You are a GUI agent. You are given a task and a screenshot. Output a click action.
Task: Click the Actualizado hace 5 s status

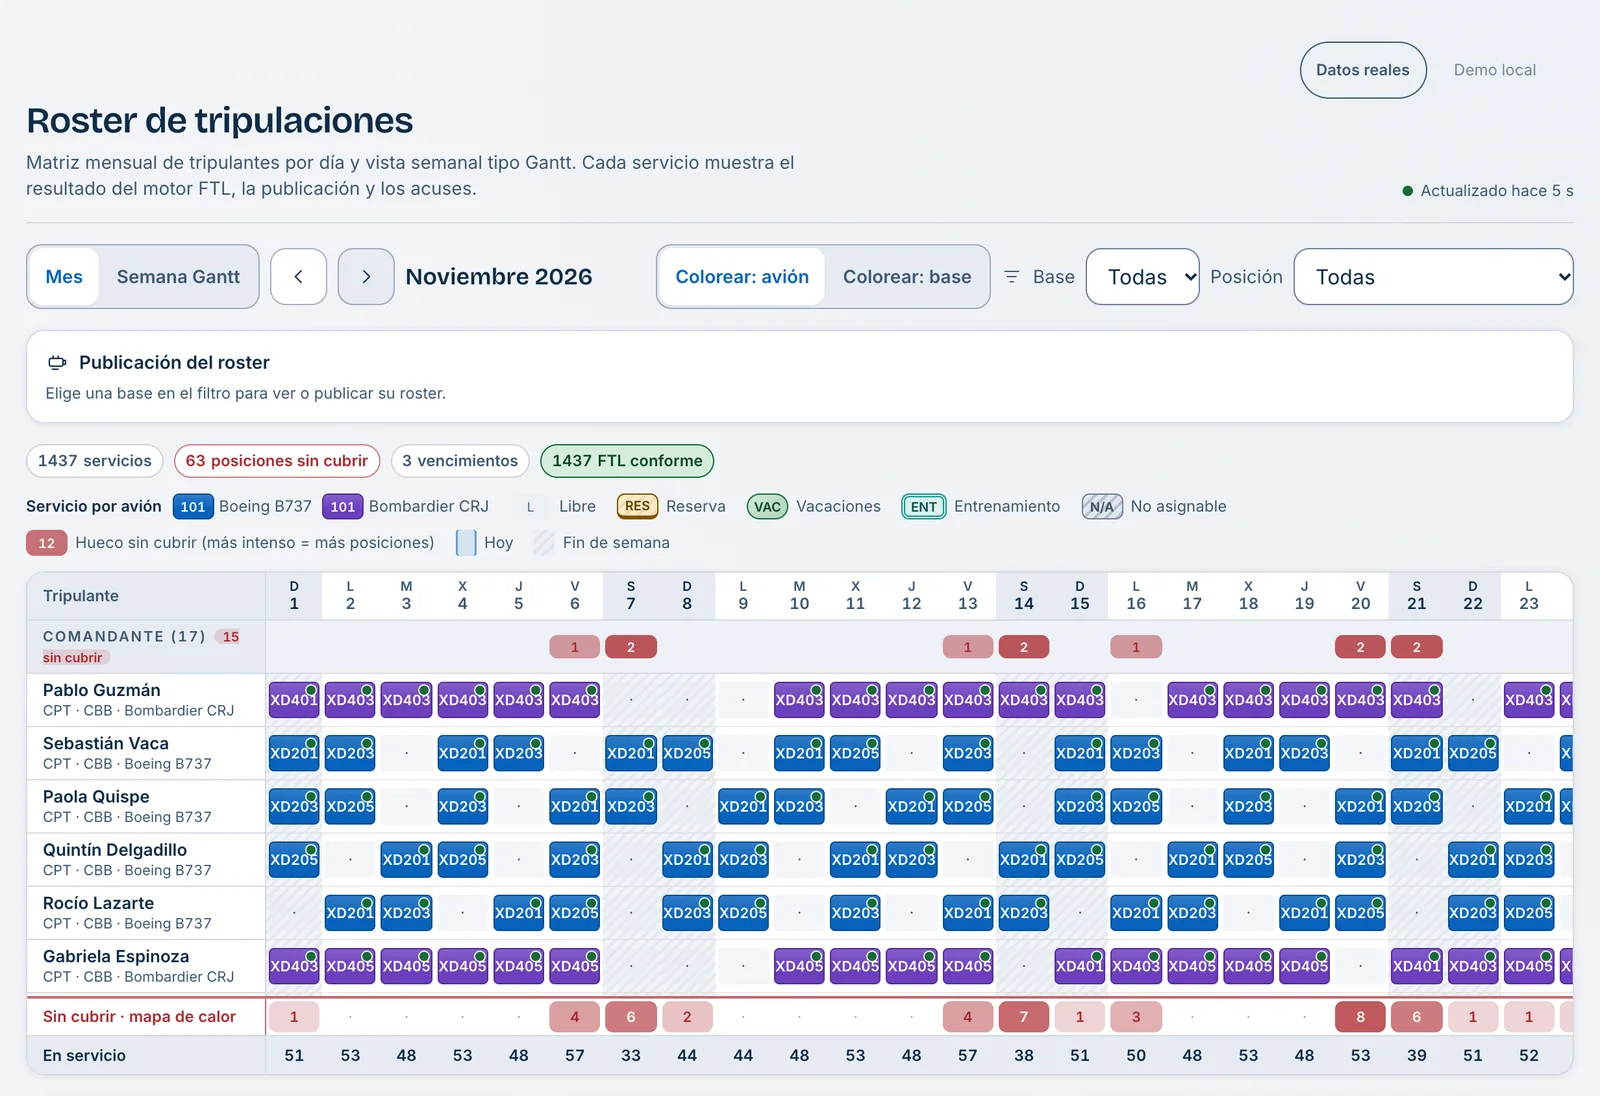1488,191
